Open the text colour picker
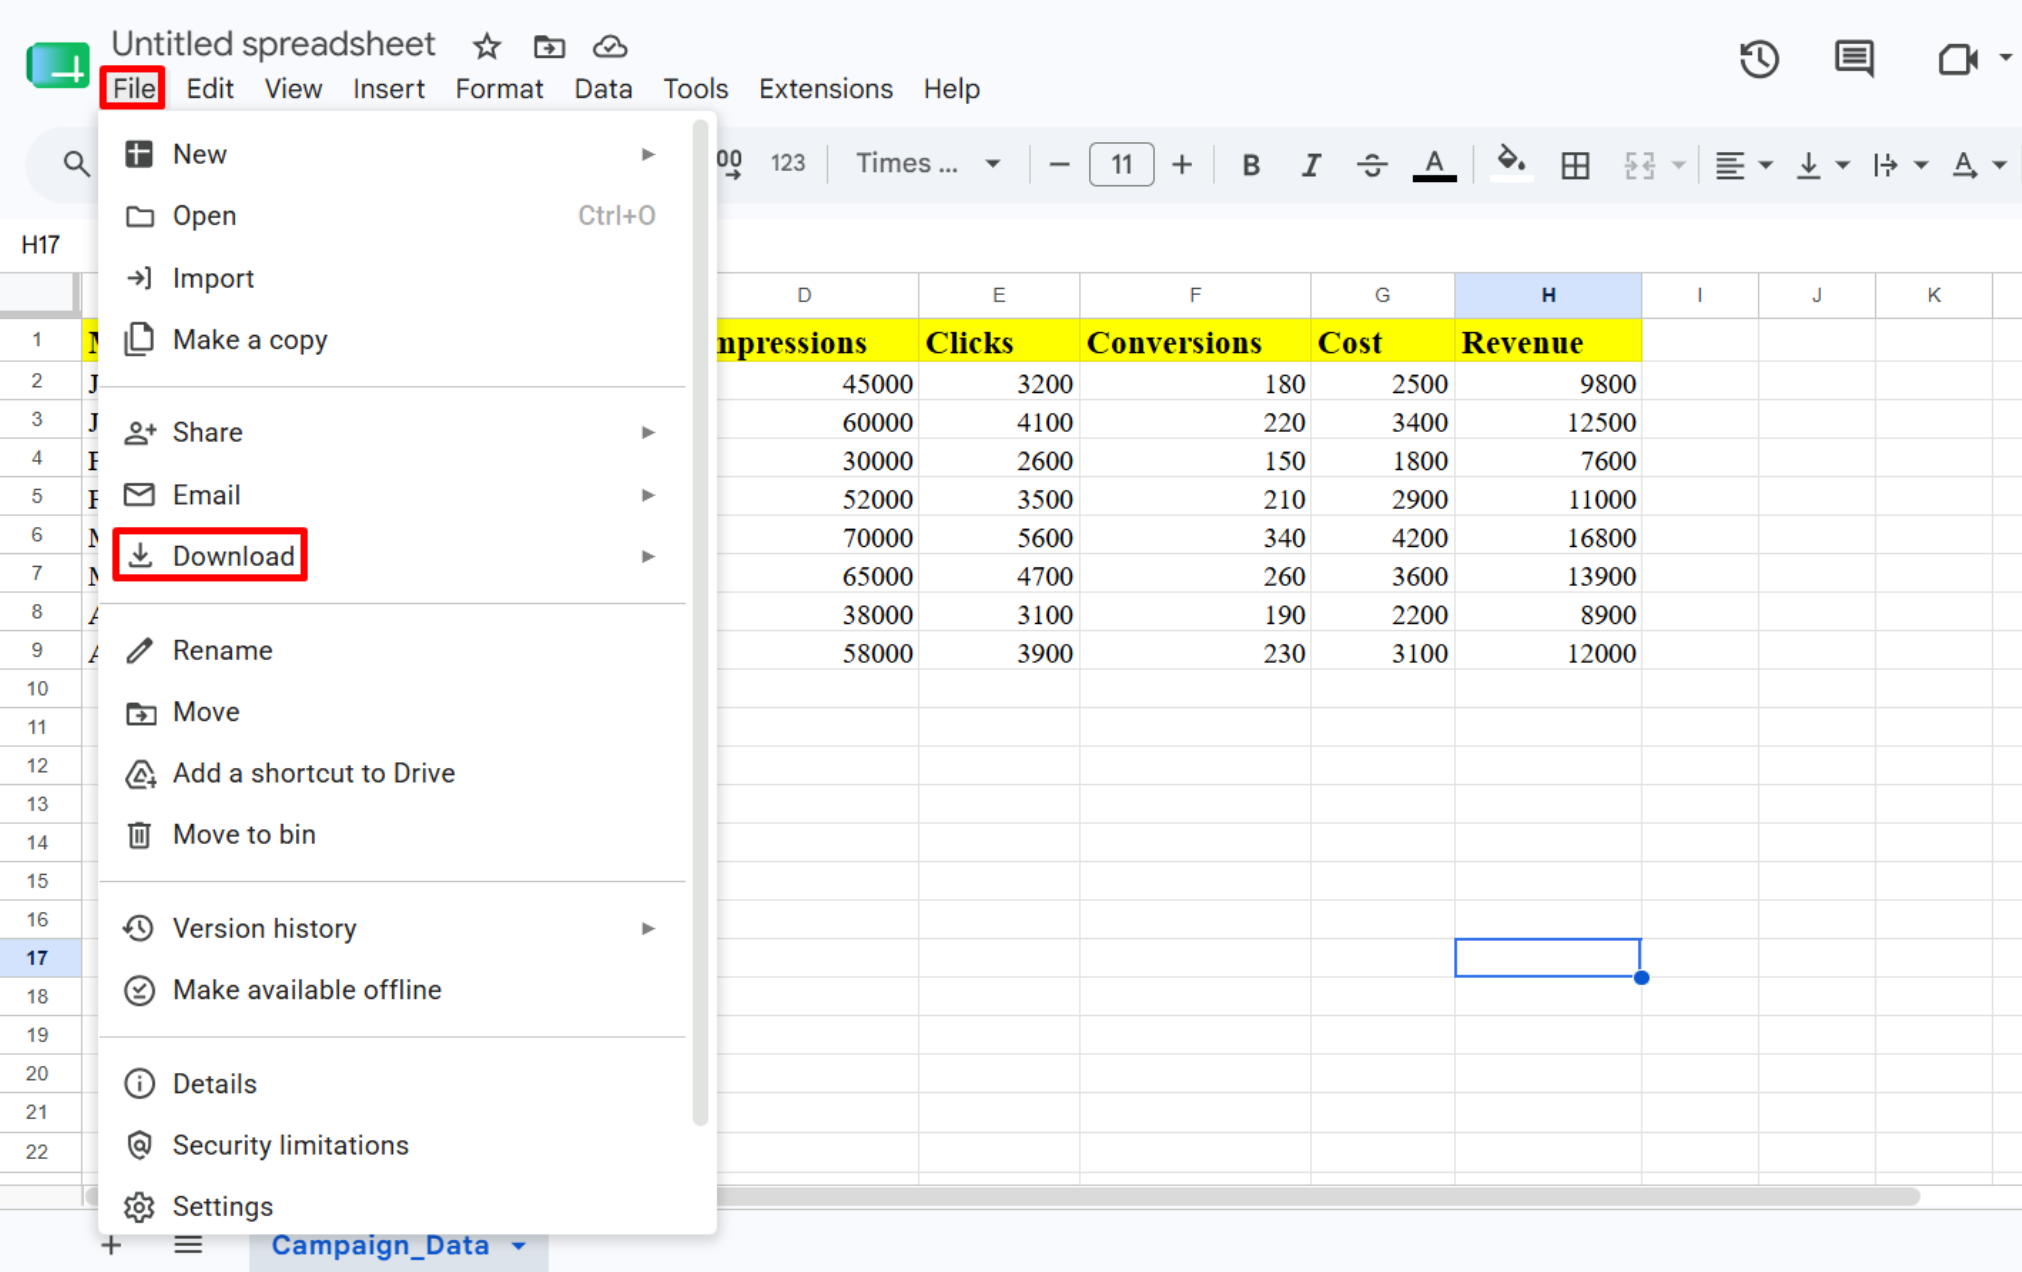Screen dimensions: 2022x1272 click(1434, 164)
